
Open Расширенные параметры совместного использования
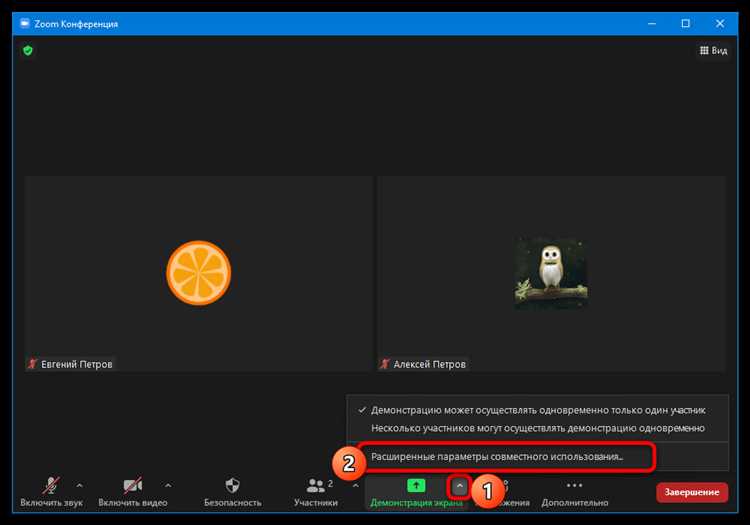click(497, 456)
